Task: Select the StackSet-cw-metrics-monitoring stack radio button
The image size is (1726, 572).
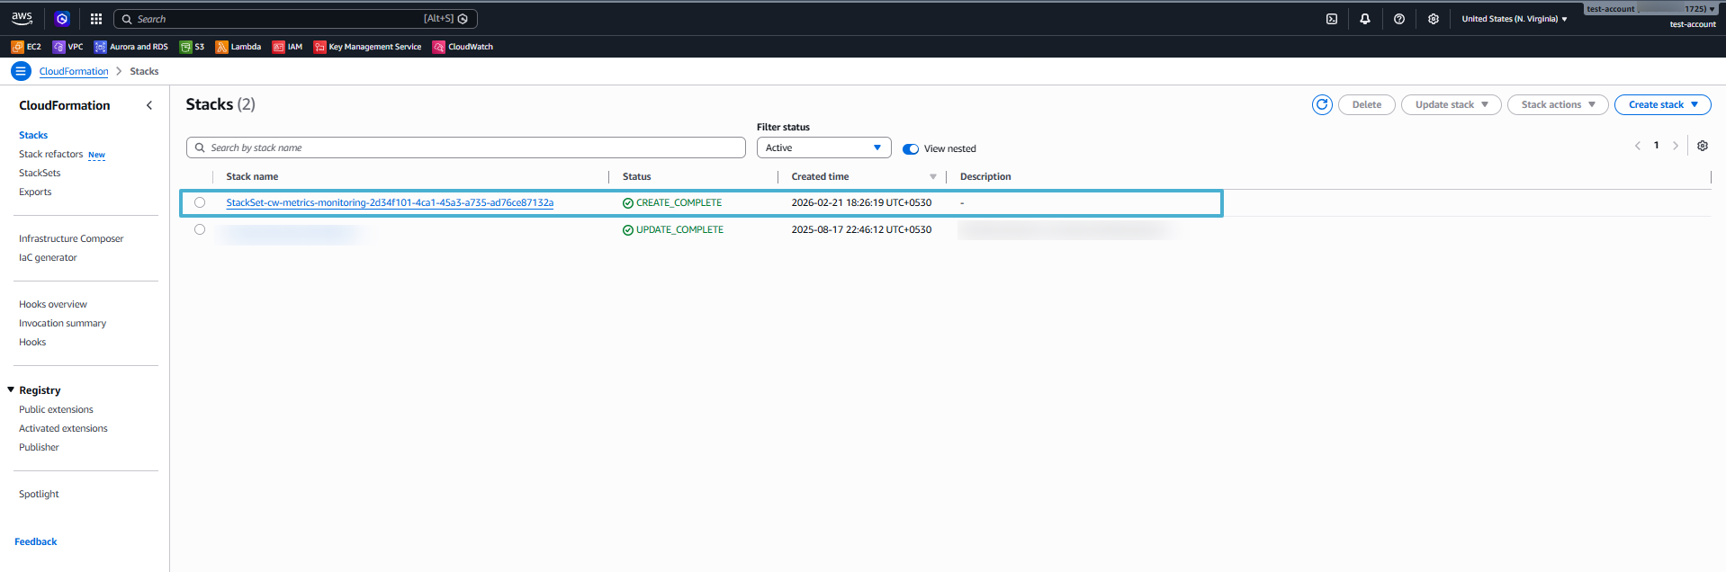Action: [x=200, y=203]
